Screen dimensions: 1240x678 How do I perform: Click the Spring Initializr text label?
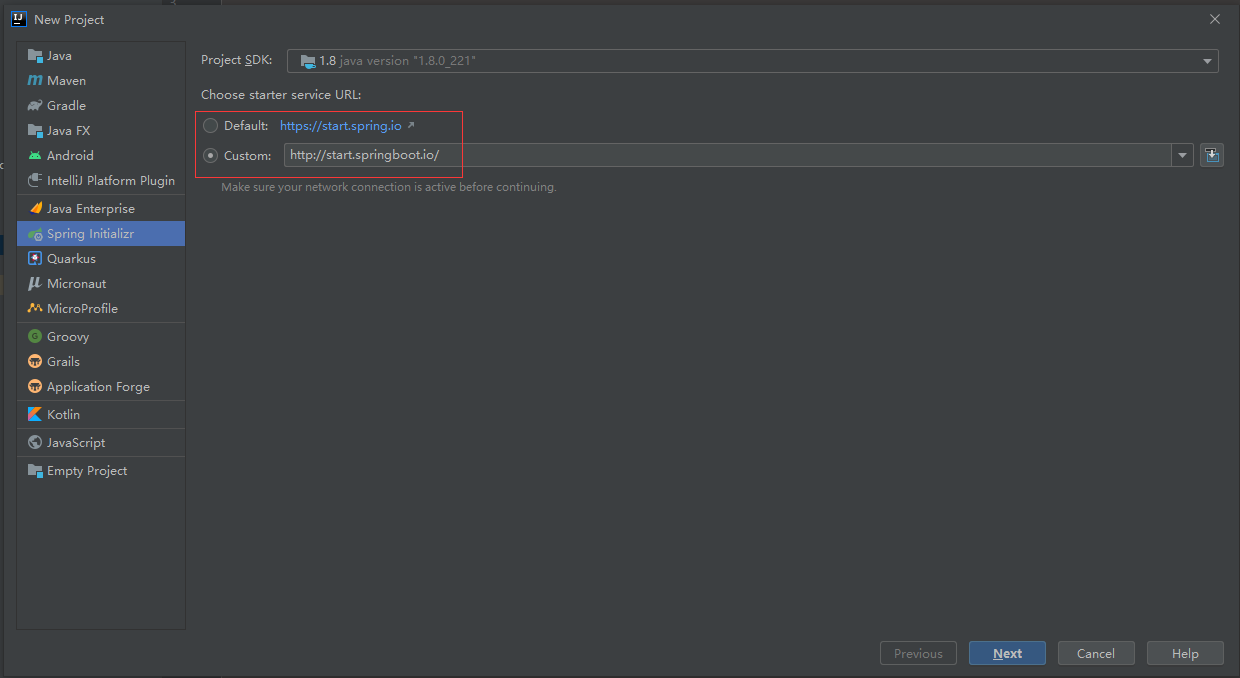(90, 234)
